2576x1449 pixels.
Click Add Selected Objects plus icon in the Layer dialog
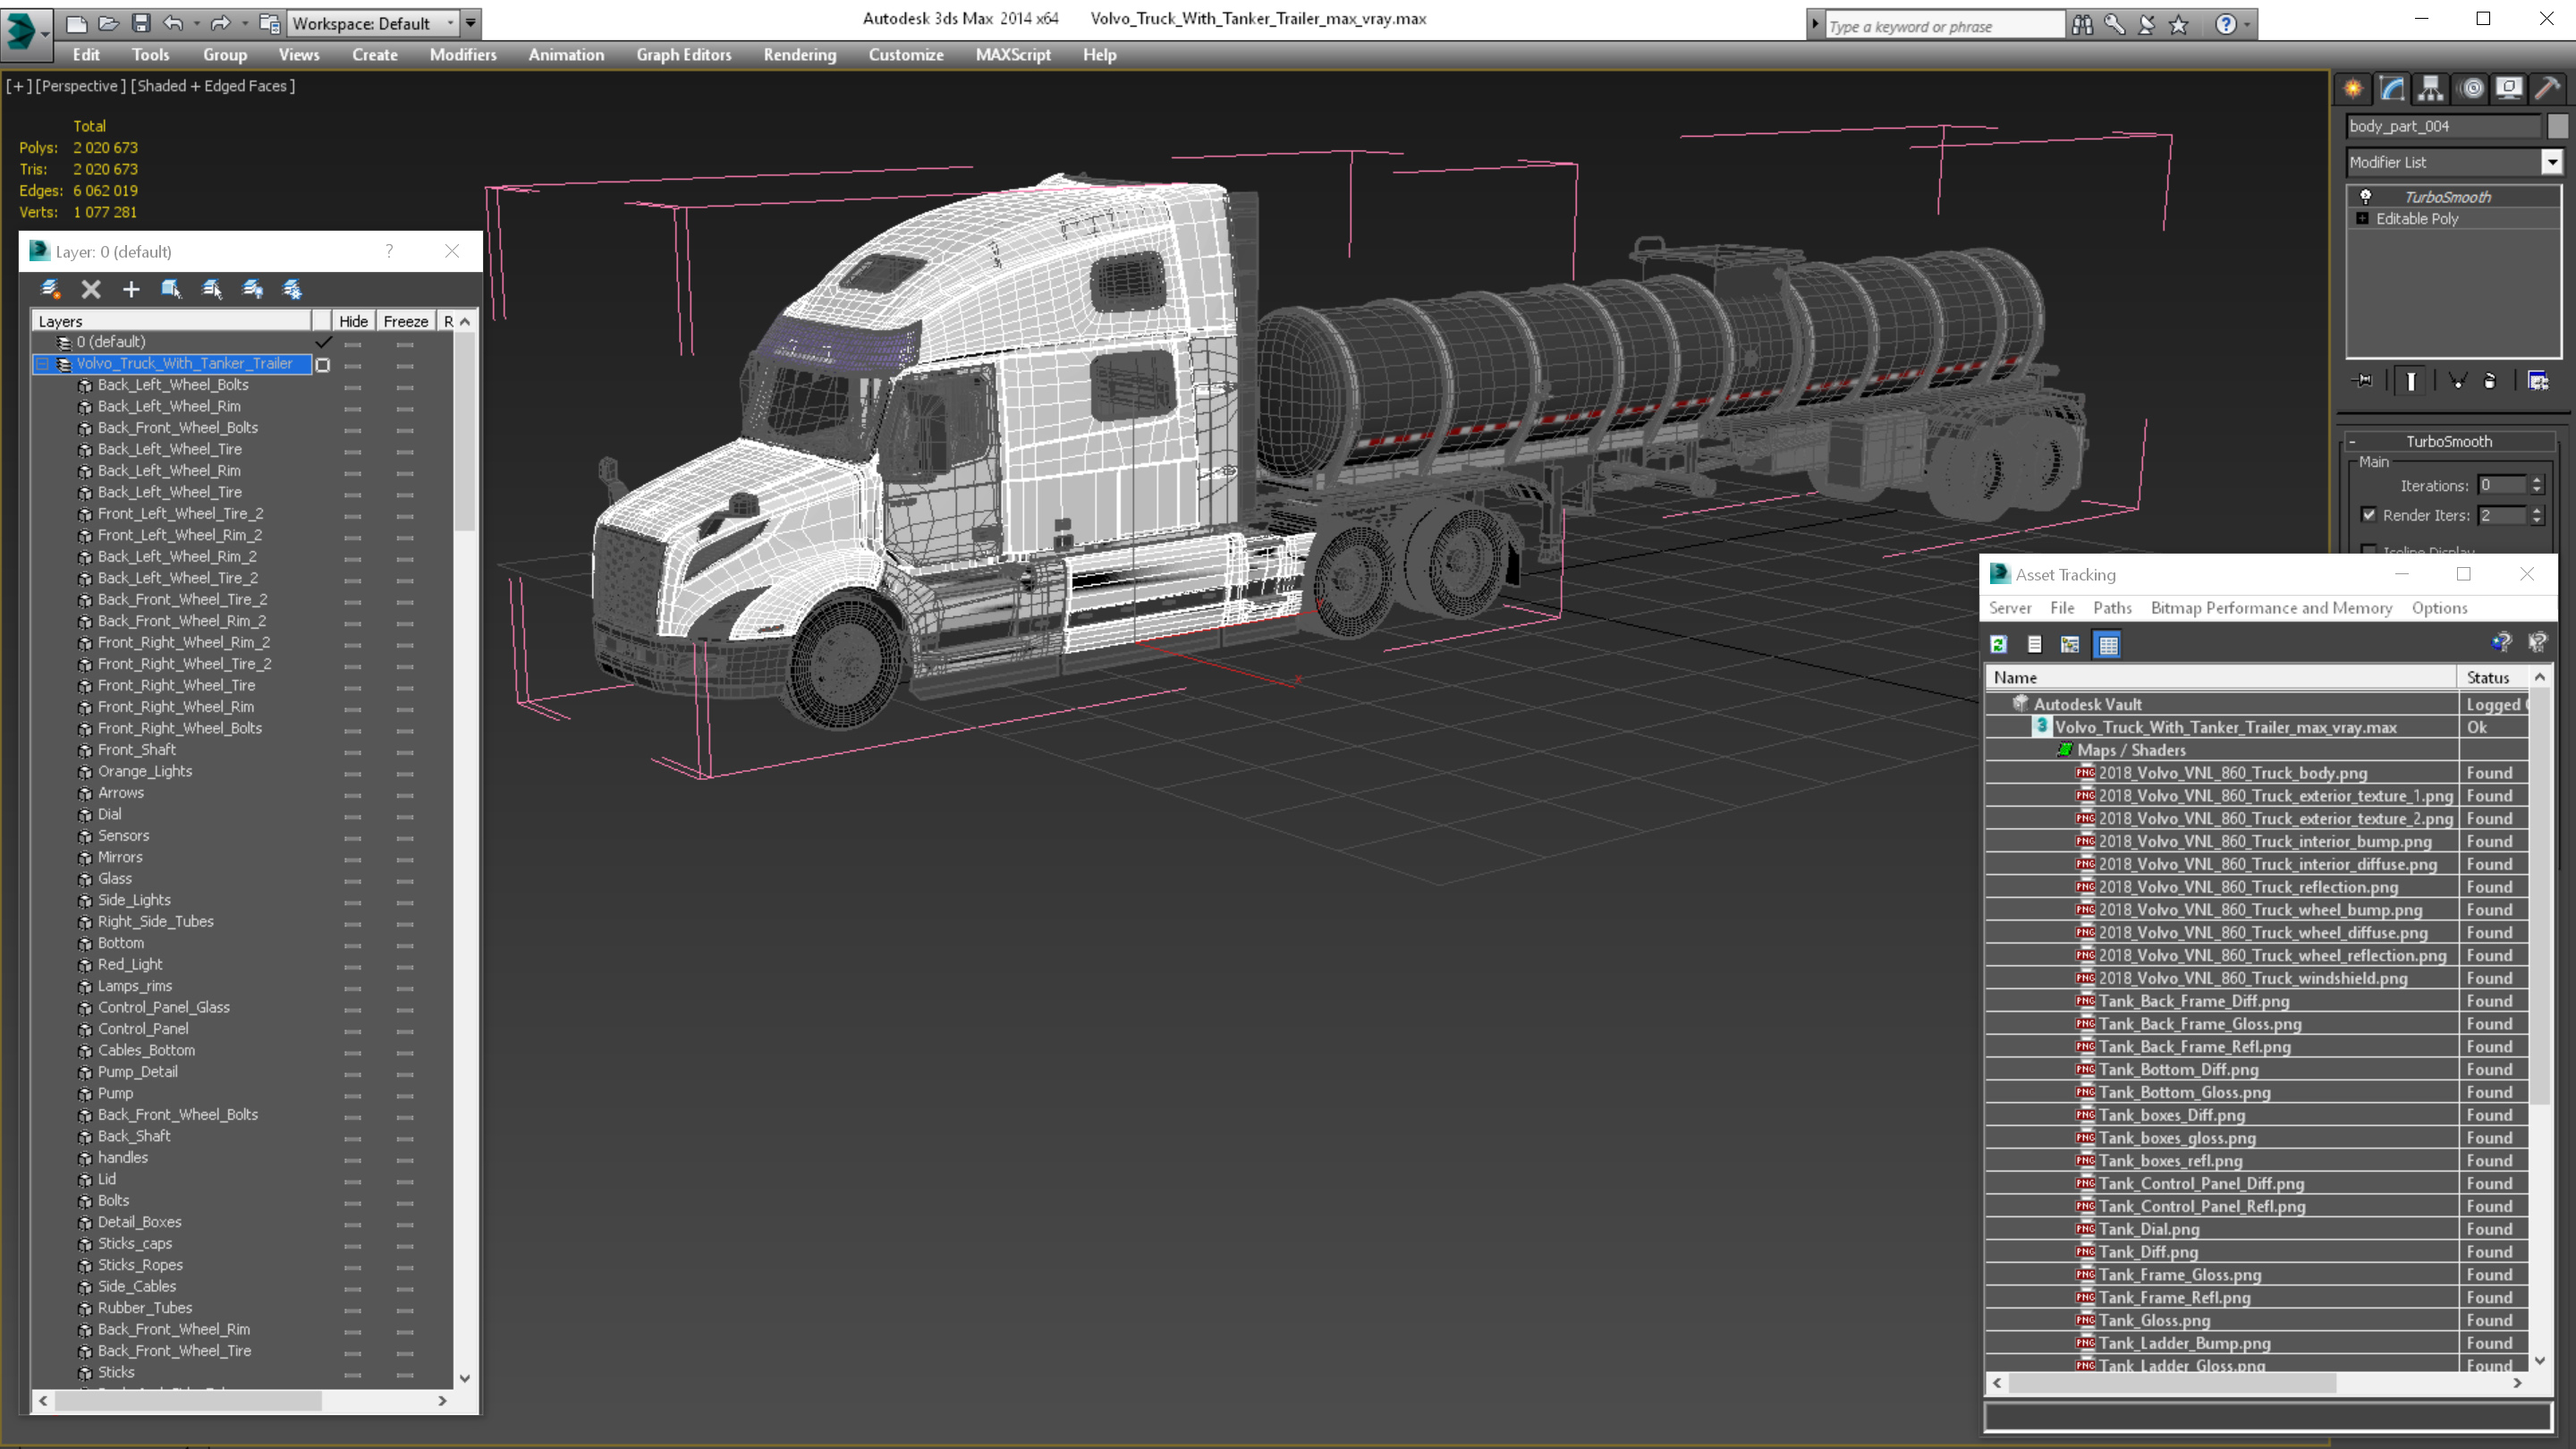pos(131,289)
